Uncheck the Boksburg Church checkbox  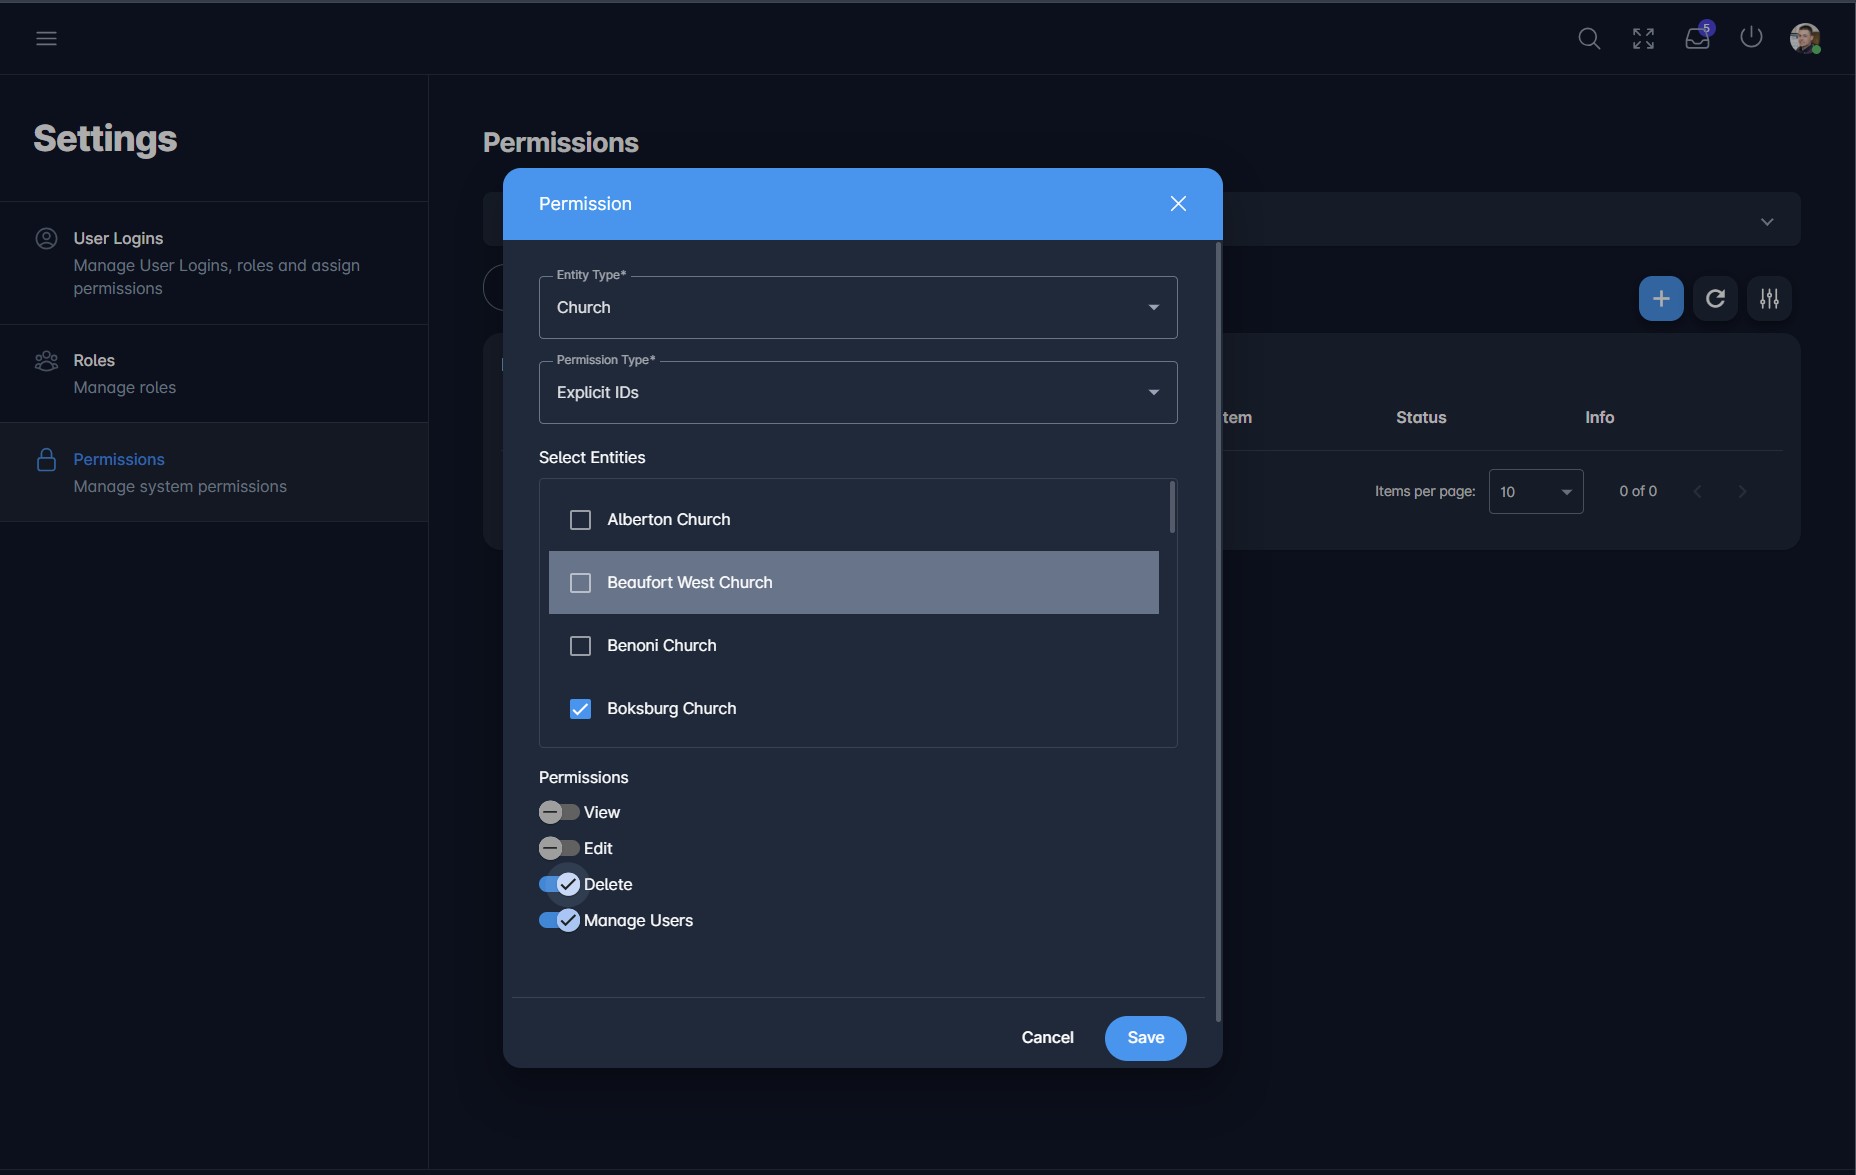click(x=580, y=708)
